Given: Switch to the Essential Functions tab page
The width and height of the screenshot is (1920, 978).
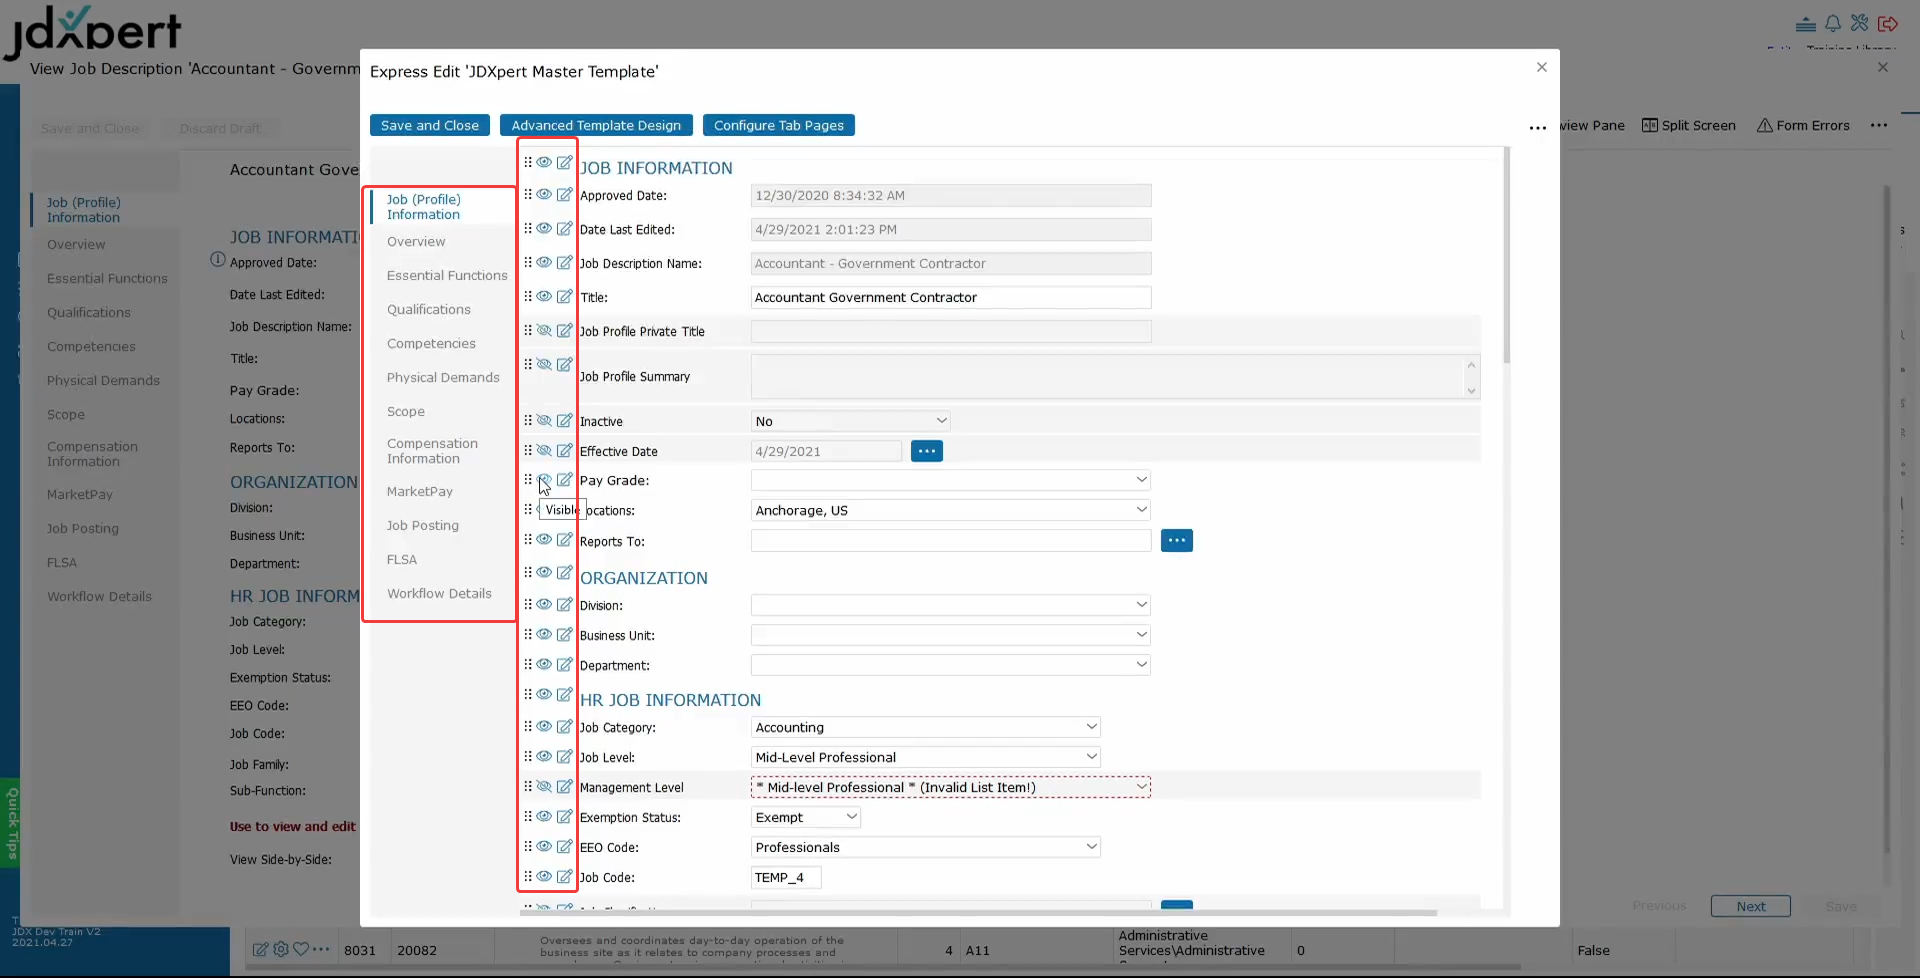Looking at the screenshot, I should 447,276.
